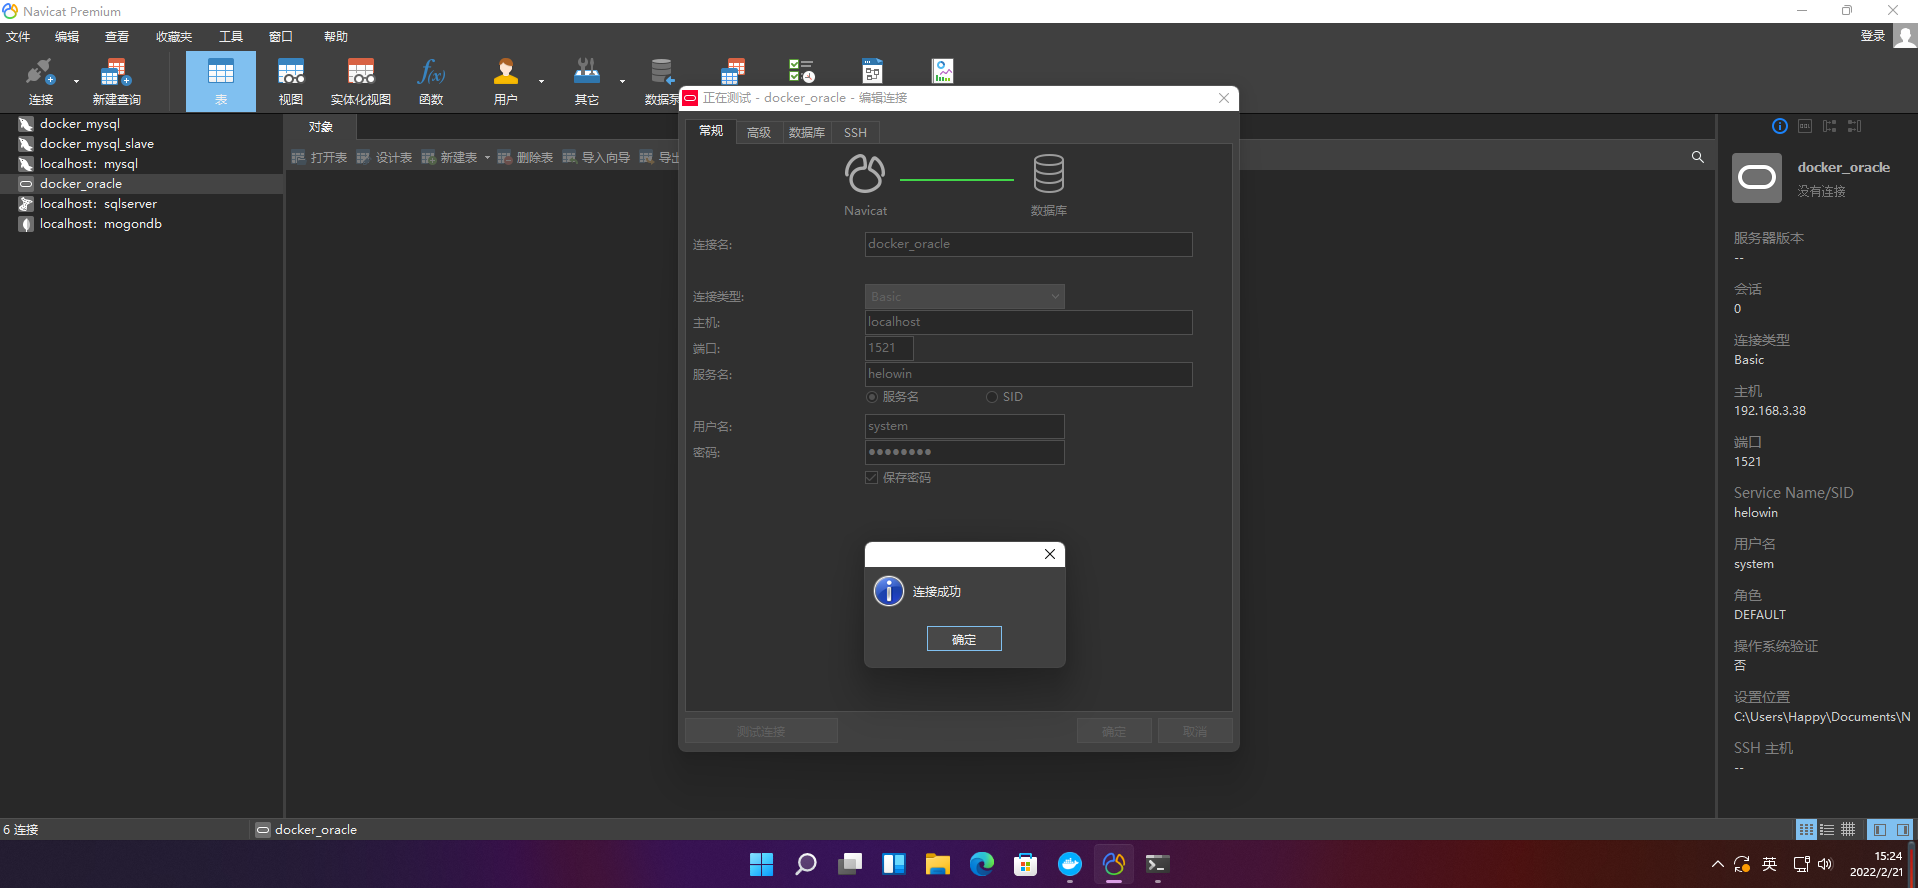Open taskbar Search icon
Screen dimensions: 1918x888
pos(805,864)
